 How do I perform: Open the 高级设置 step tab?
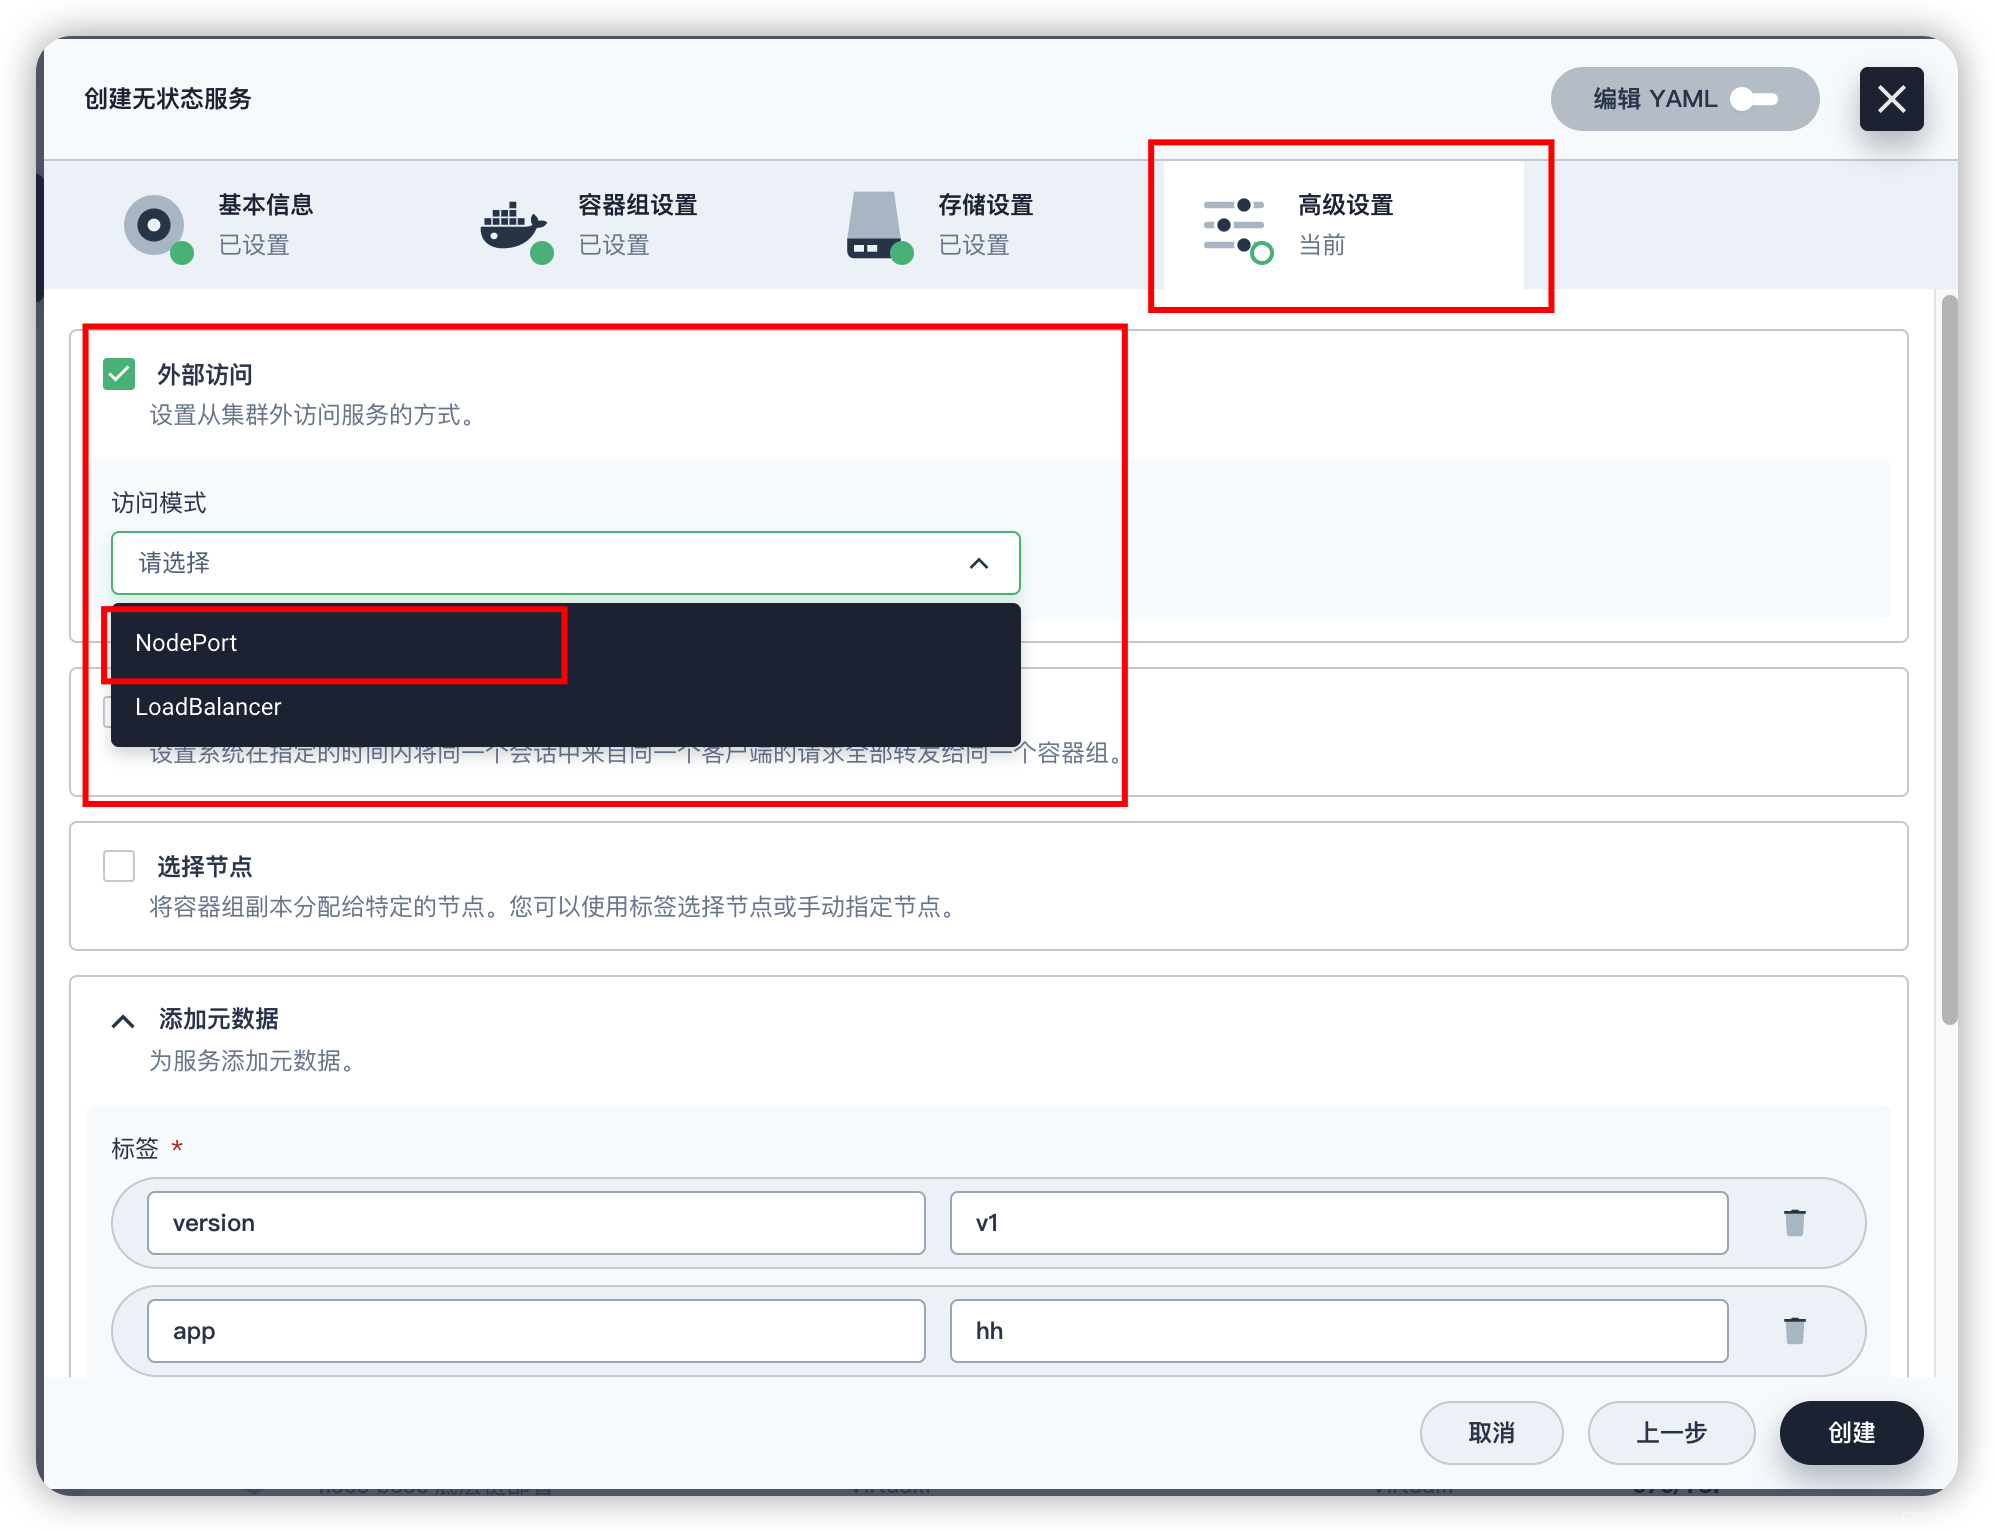point(1345,225)
